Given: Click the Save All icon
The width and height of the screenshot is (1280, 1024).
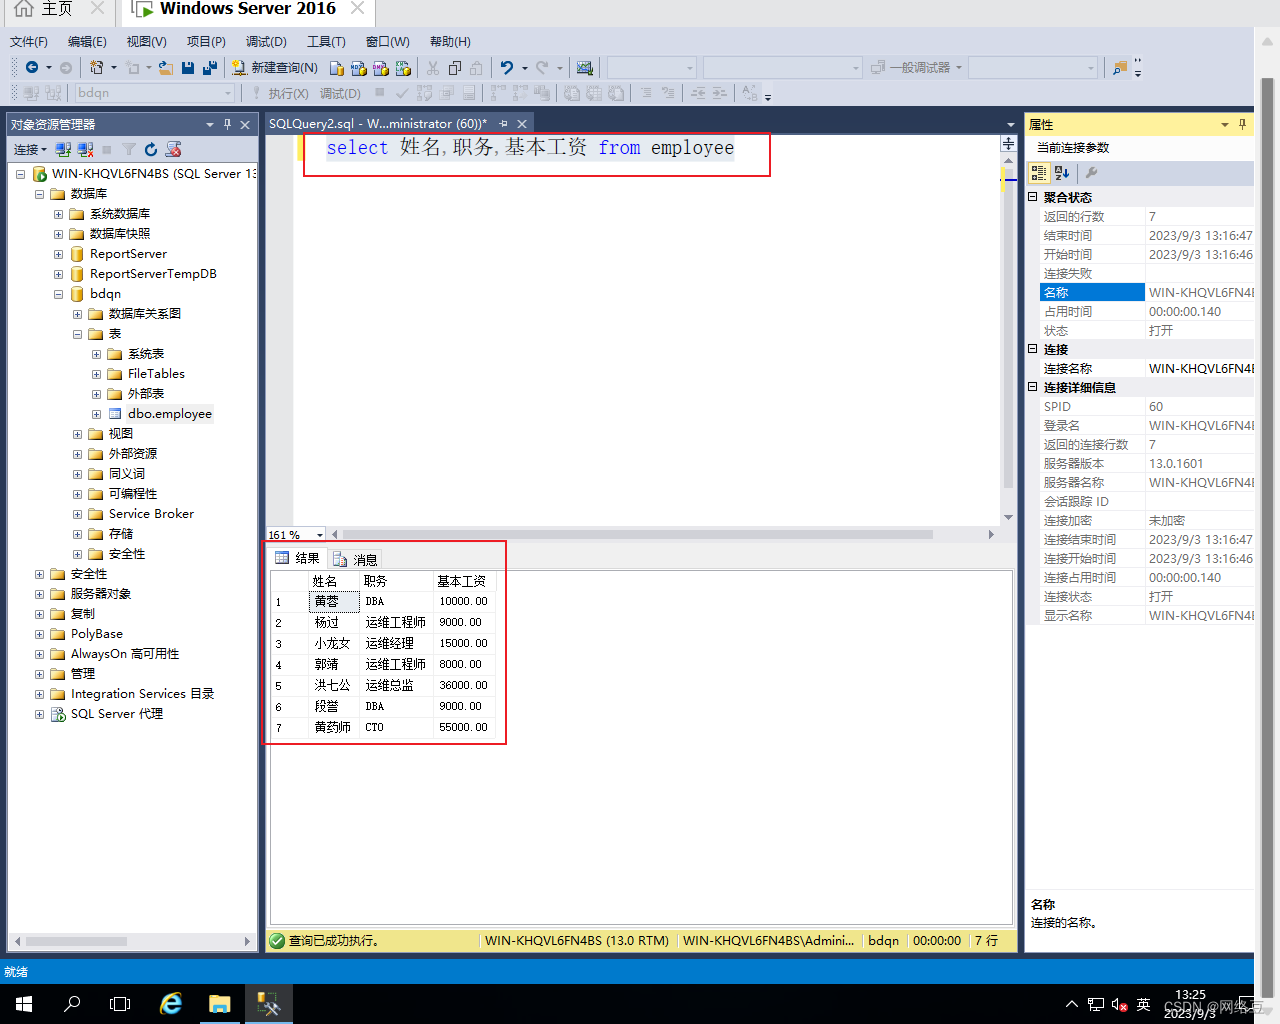Looking at the screenshot, I should coord(210,68).
